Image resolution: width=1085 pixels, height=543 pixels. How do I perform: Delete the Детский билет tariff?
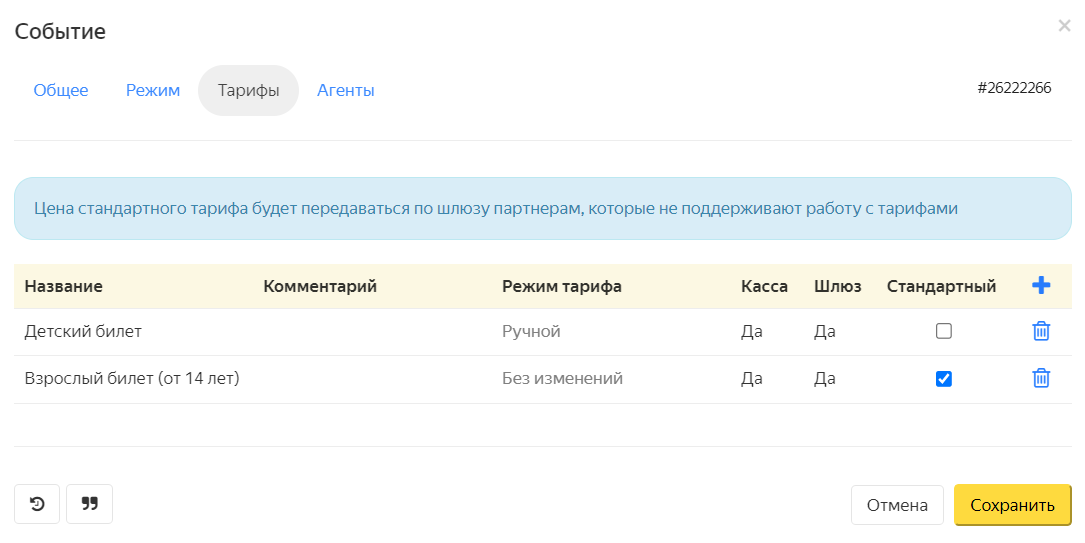(1041, 331)
